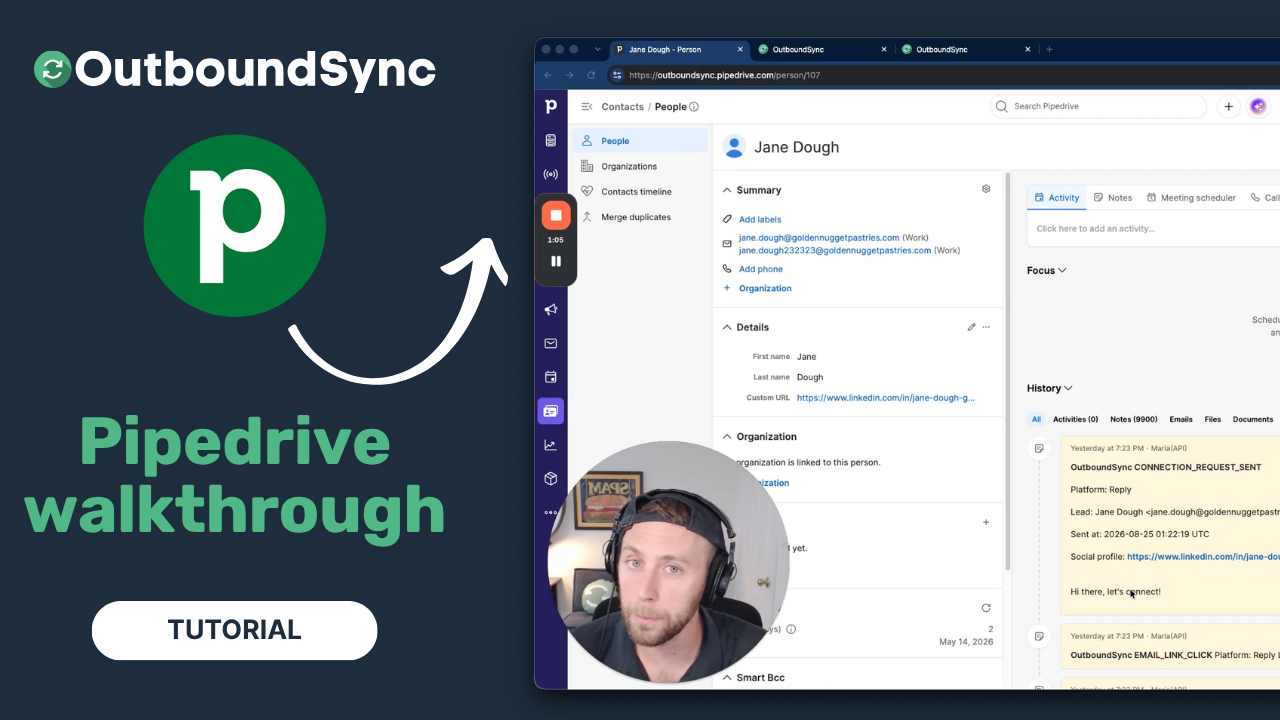Switch to the second browser tab, first OutboundSync tab
1280x720 pixels.
tap(822, 49)
